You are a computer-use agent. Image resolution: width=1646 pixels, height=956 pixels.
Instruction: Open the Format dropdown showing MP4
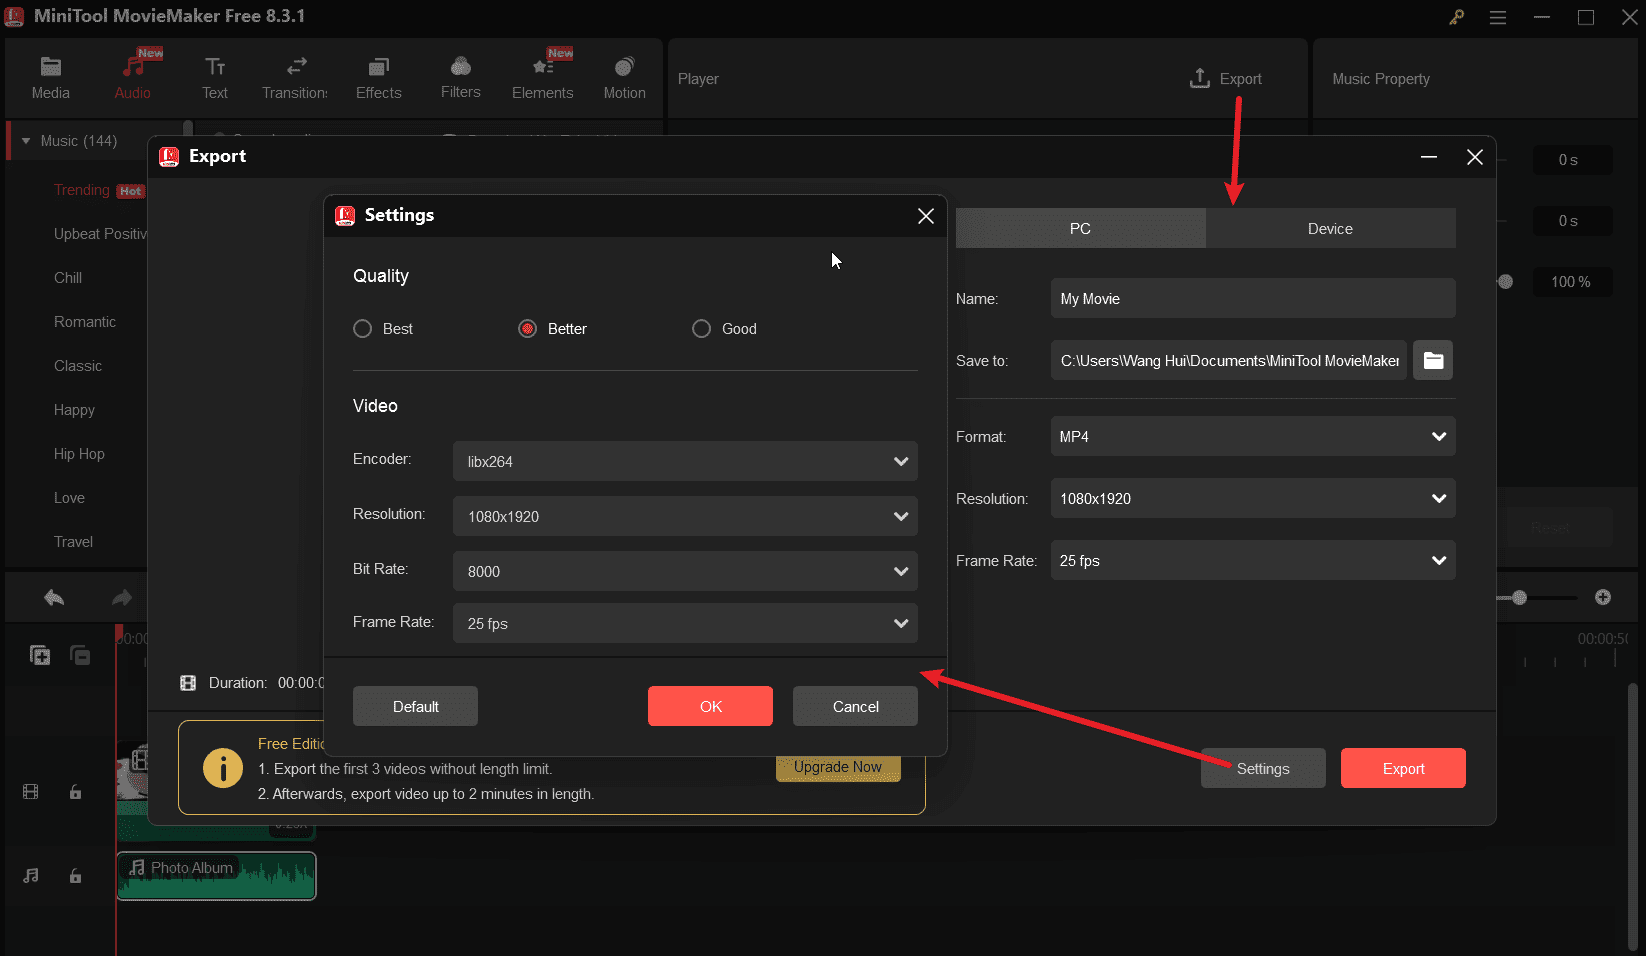click(1252, 436)
